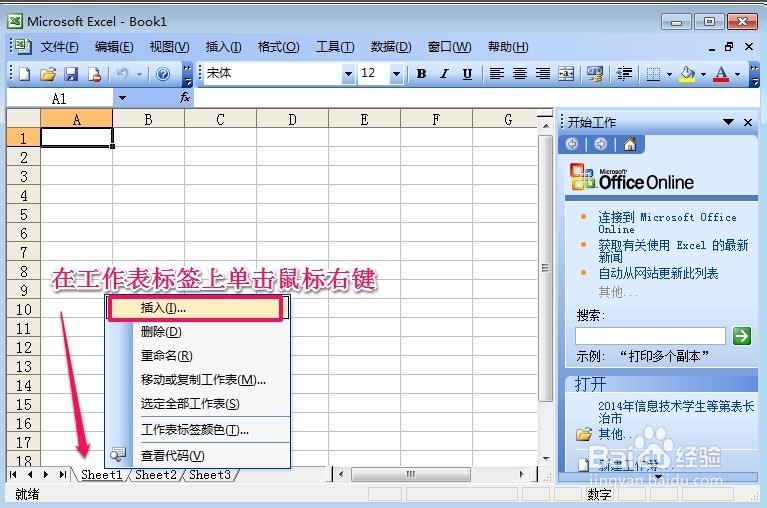Apply the yellow Fill Color bucket
Image resolution: width=767 pixels, height=508 pixels.
(688, 74)
